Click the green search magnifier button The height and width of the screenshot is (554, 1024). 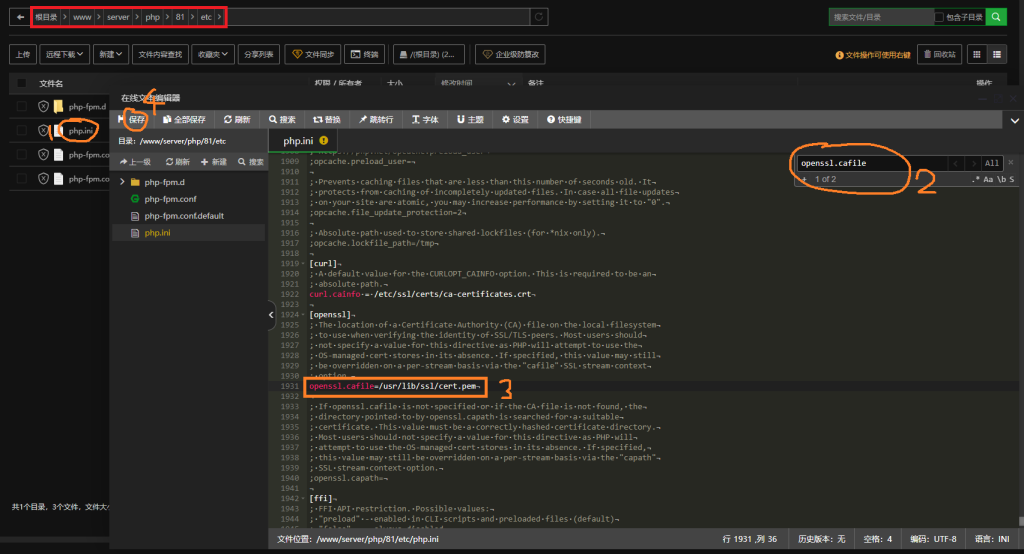tap(996, 17)
